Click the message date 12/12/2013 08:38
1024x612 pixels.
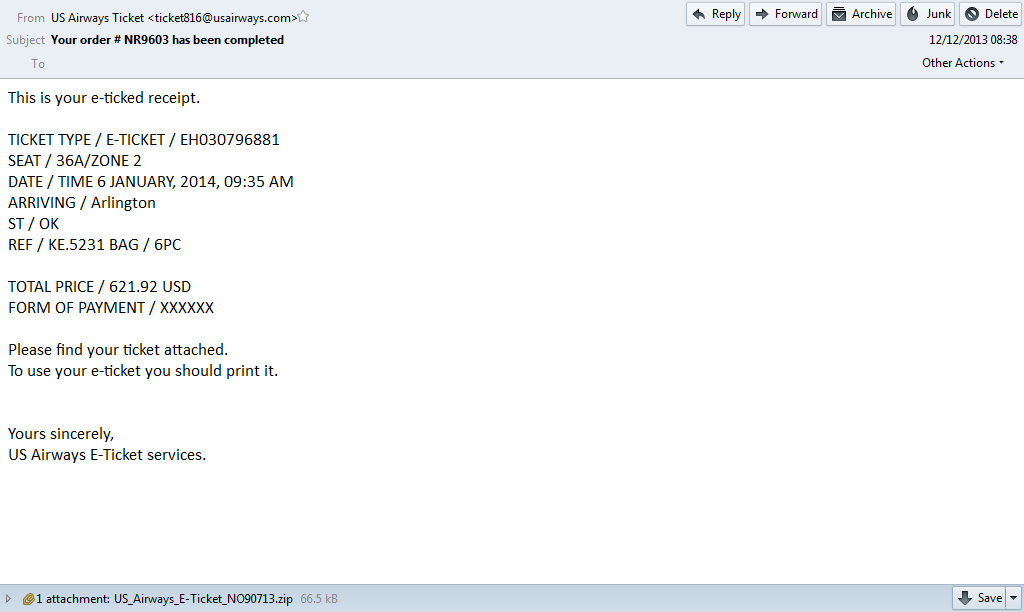click(x=972, y=40)
